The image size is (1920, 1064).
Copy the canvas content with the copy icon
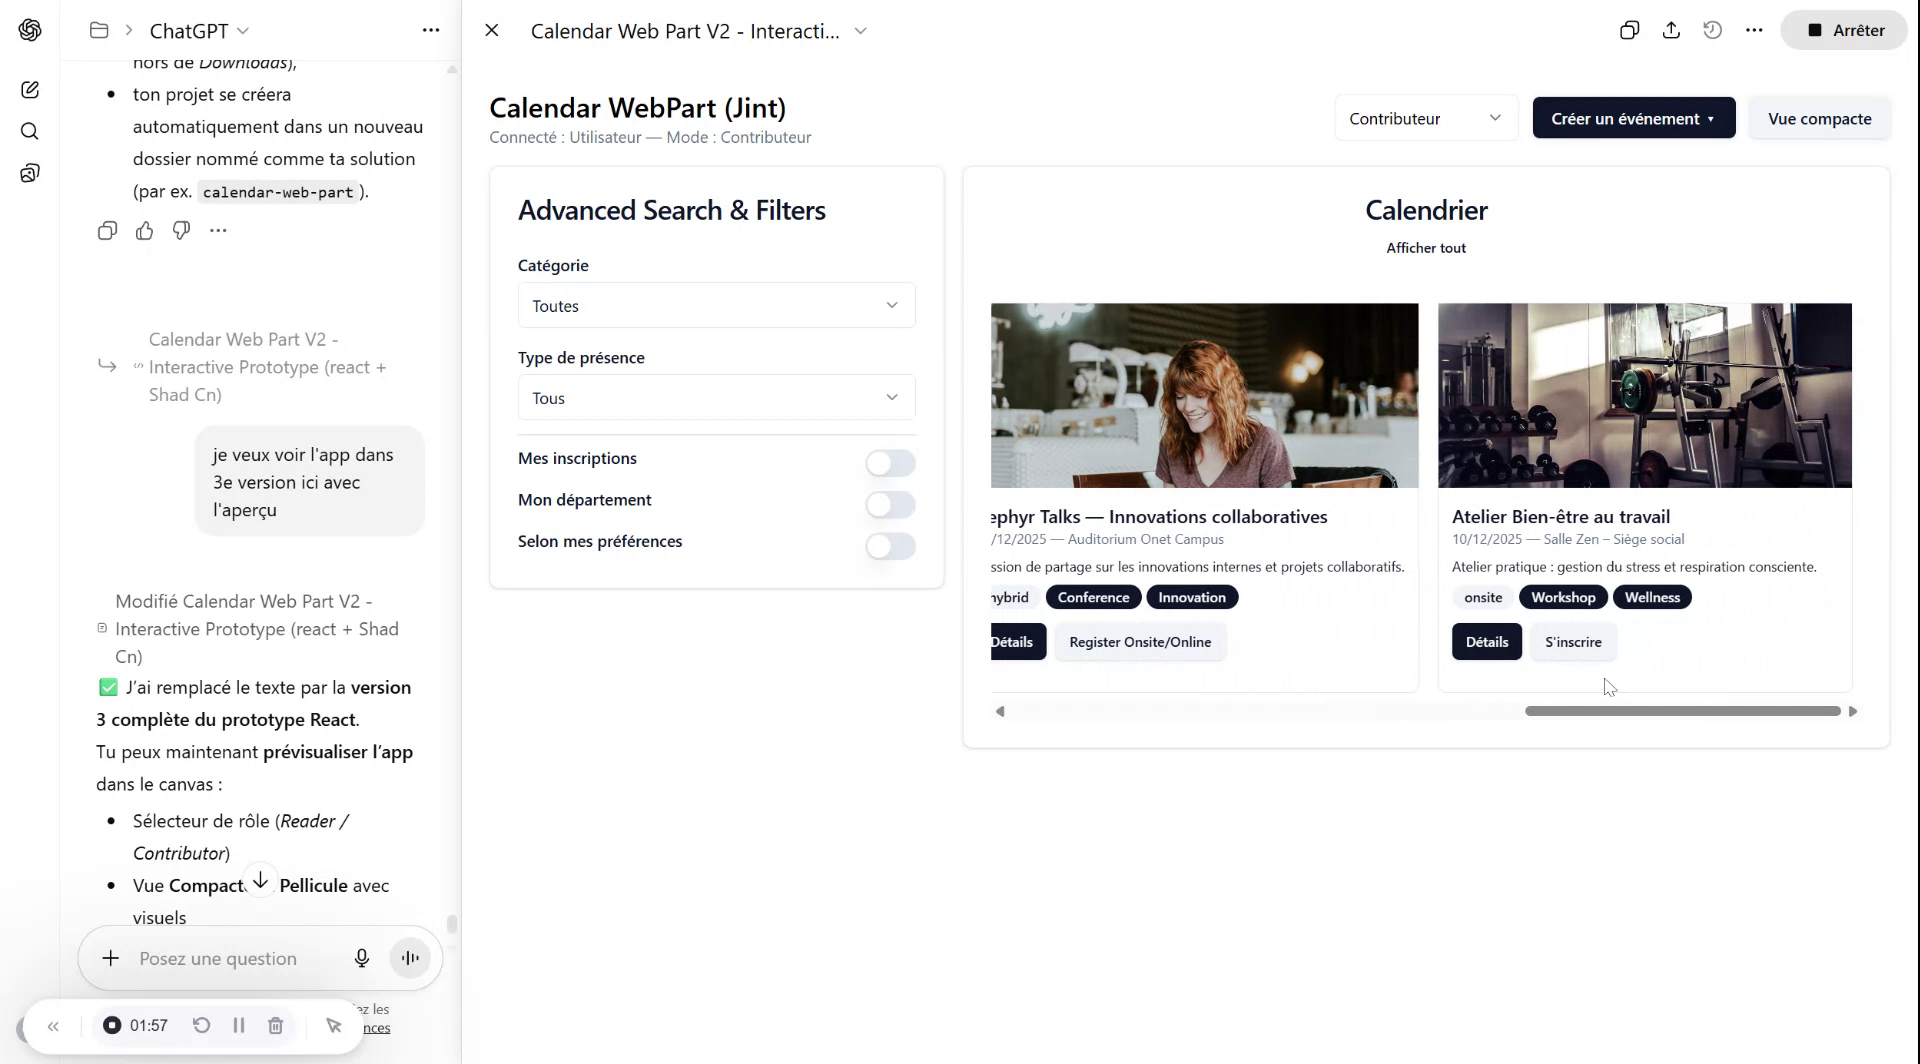pyautogui.click(x=1630, y=30)
